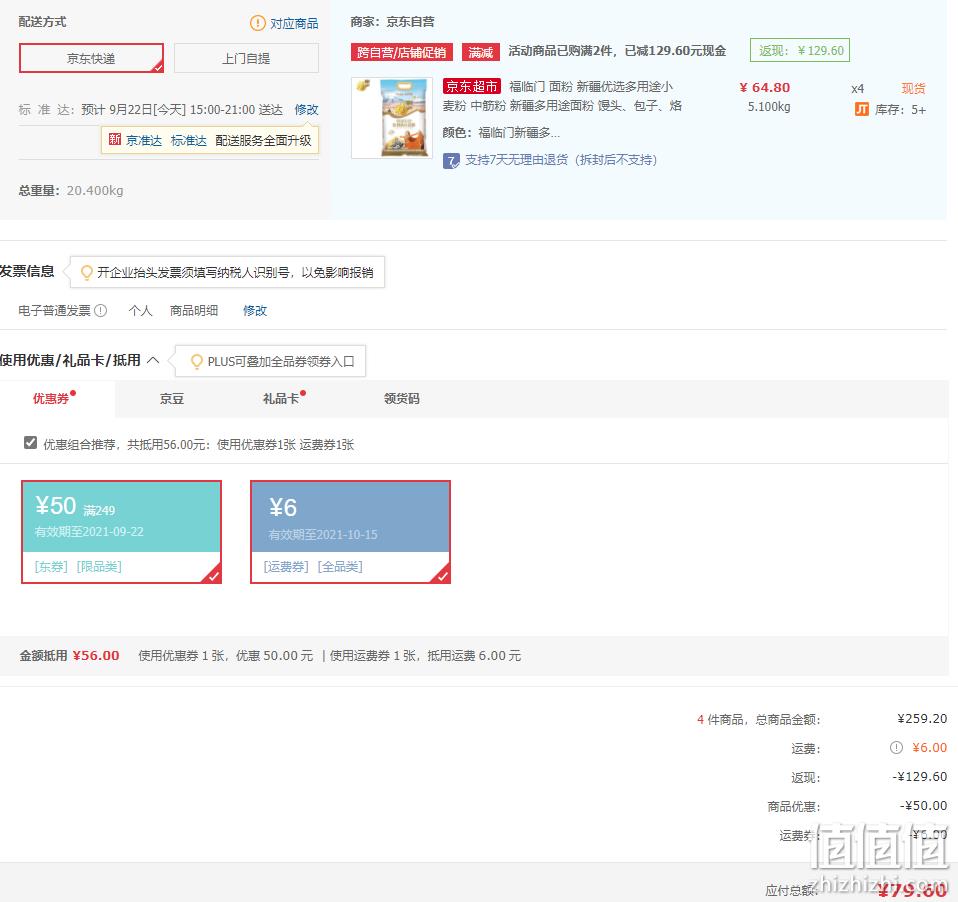Open the 京准达 link
958x902 pixels.
[144, 141]
